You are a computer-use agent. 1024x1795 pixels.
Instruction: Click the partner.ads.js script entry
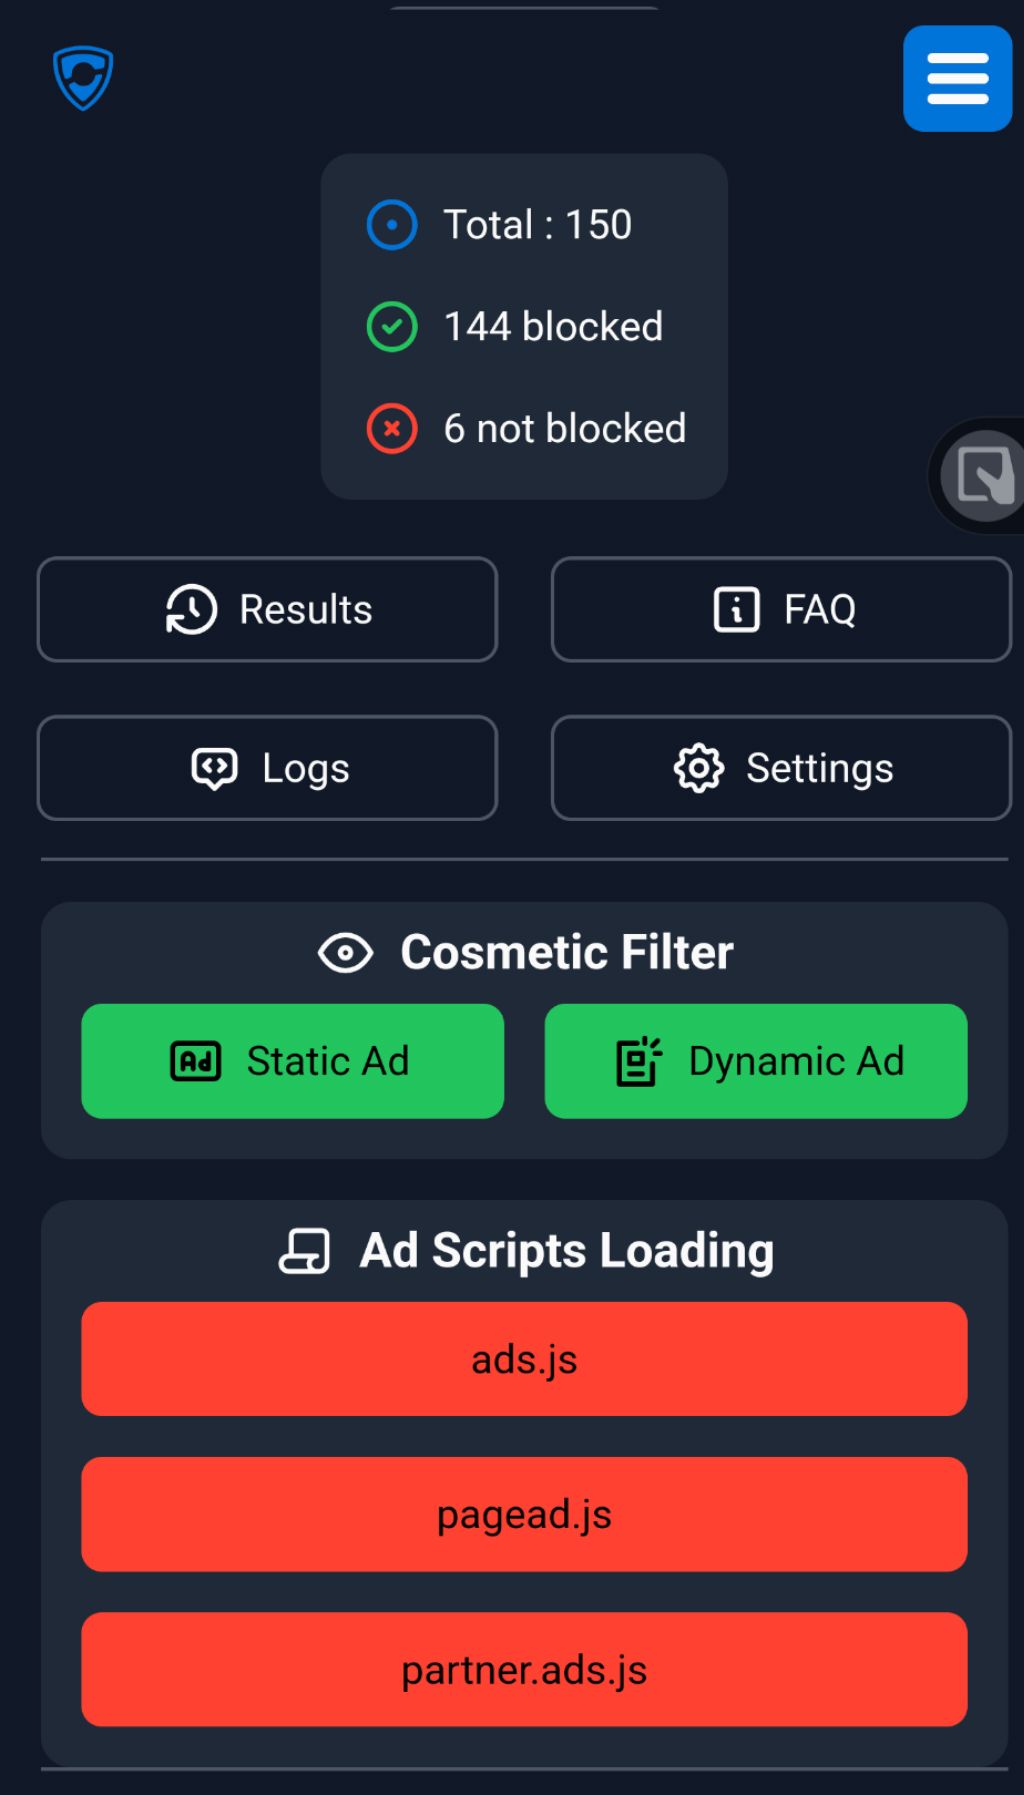[524, 1669]
